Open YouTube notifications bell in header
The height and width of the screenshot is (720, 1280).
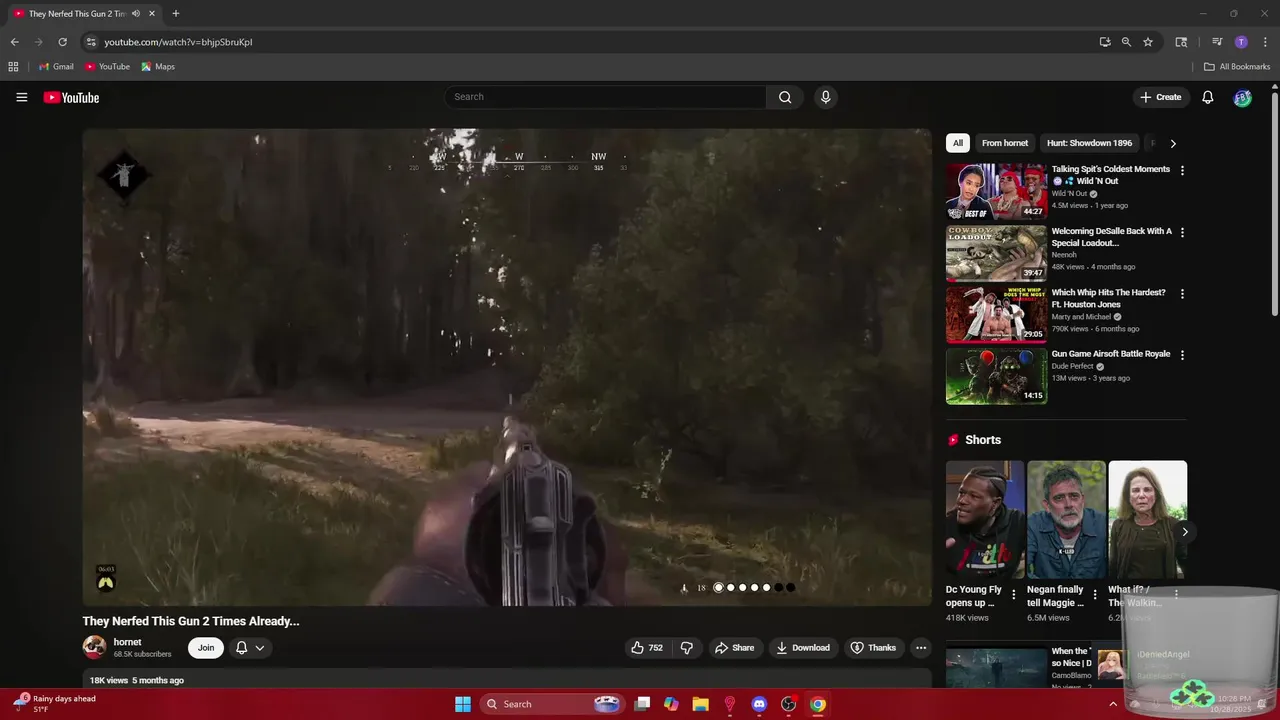tap(1207, 97)
